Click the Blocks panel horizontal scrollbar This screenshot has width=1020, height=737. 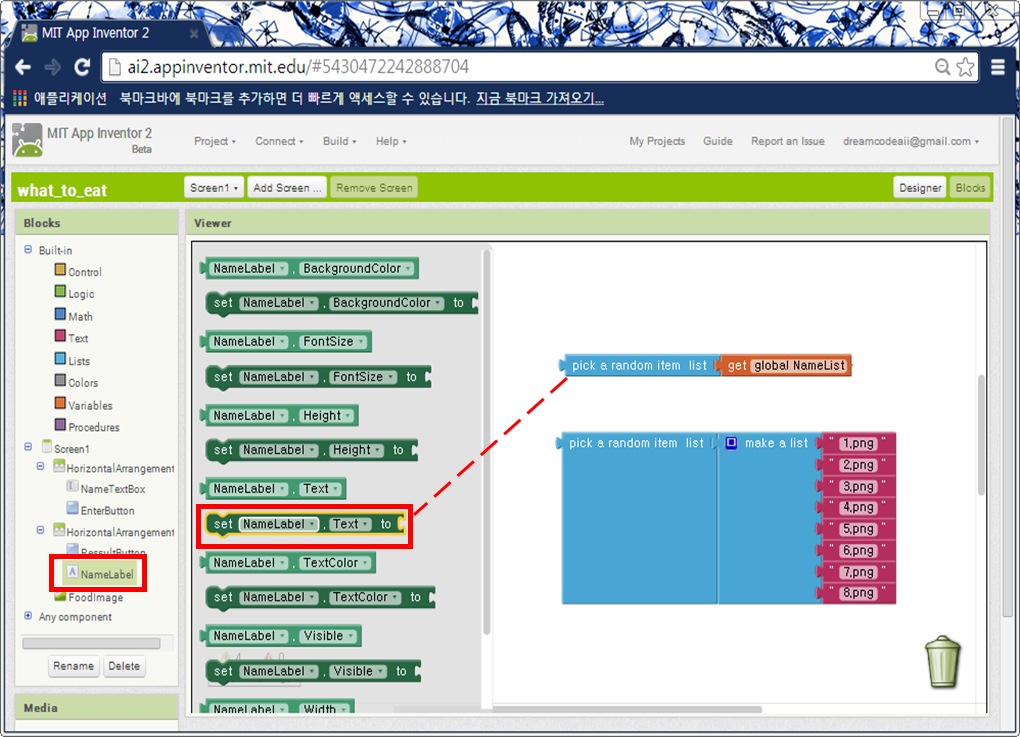pos(92,643)
